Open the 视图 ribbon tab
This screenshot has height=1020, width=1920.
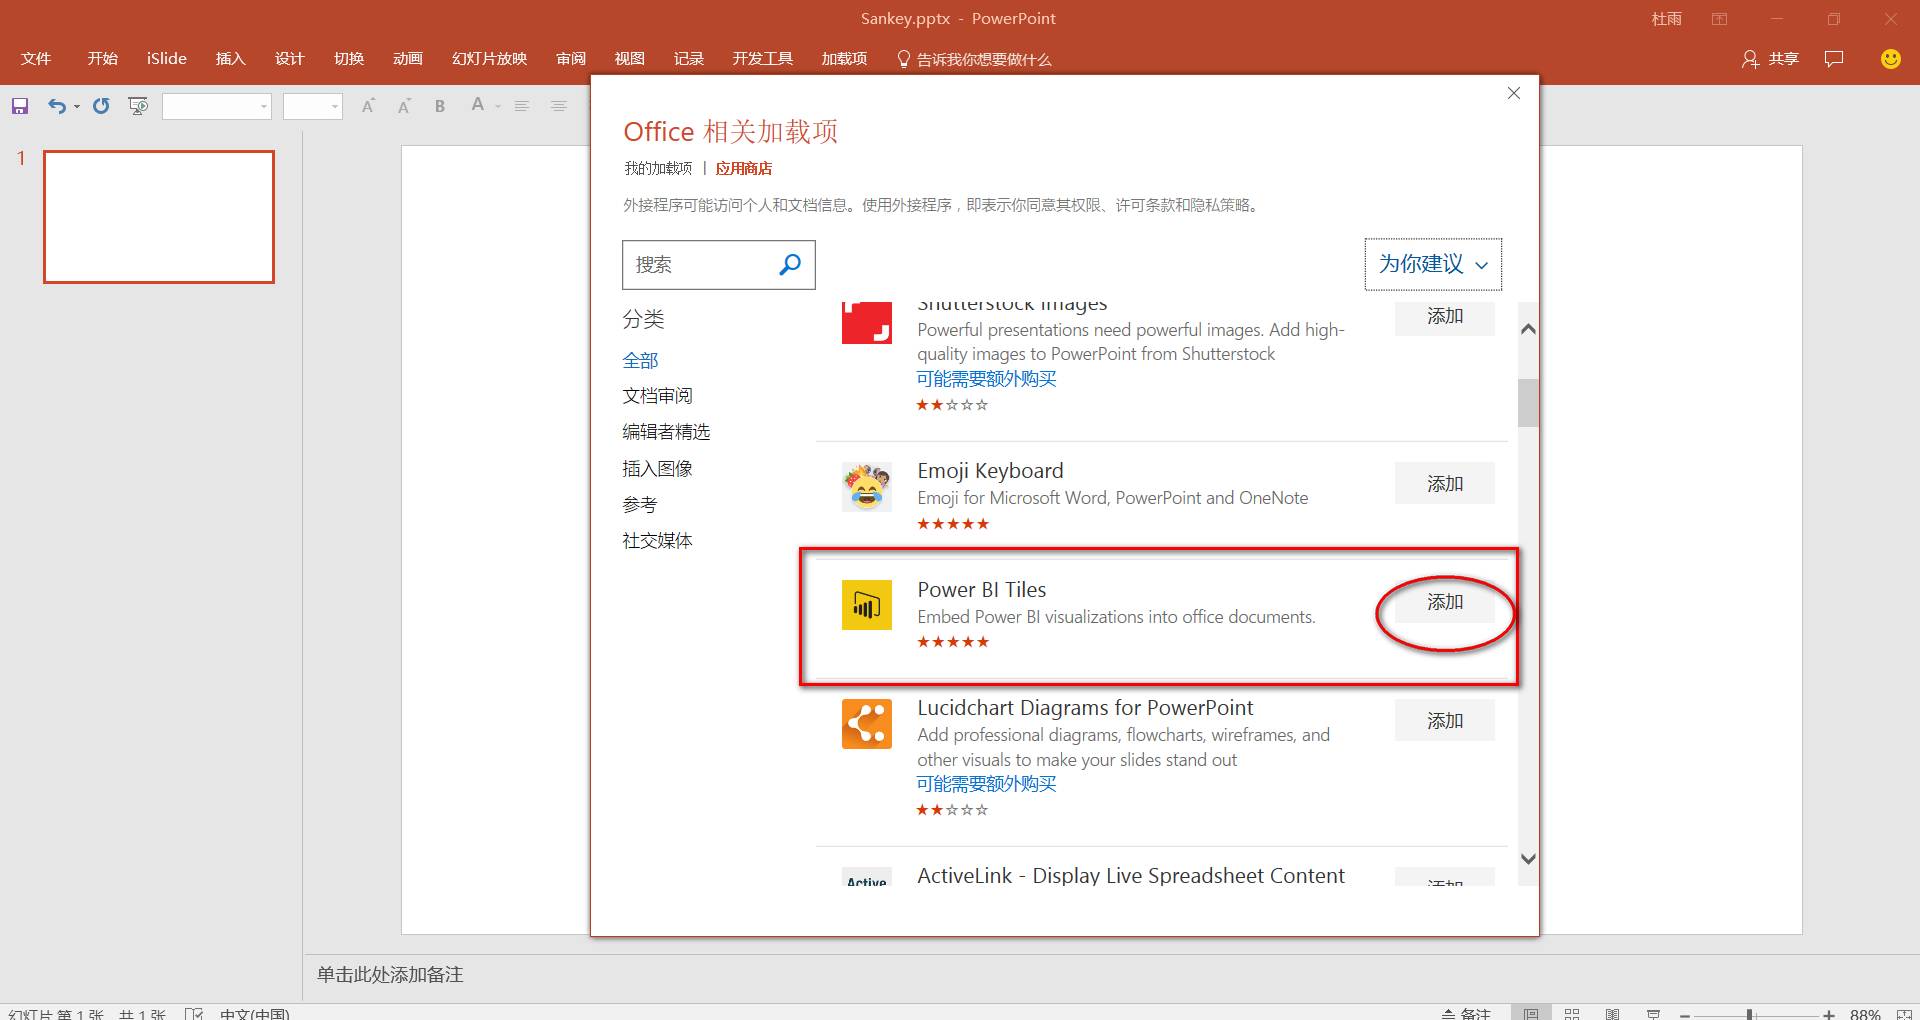[x=630, y=59]
